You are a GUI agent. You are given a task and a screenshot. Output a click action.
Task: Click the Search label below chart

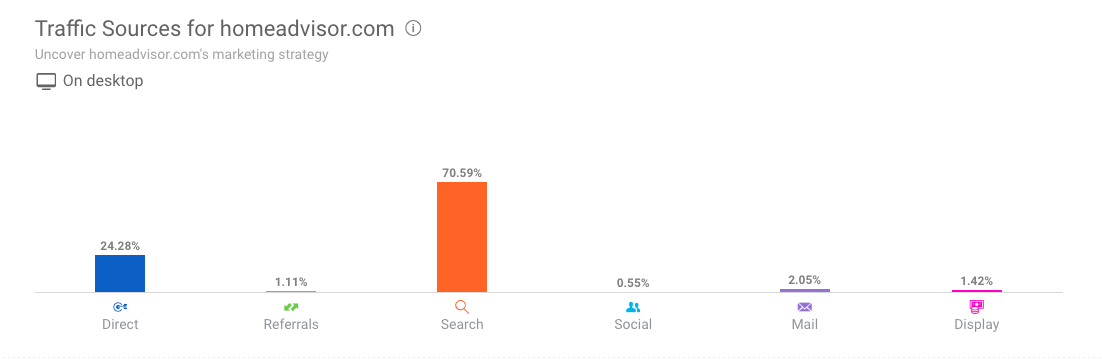(462, 325)
